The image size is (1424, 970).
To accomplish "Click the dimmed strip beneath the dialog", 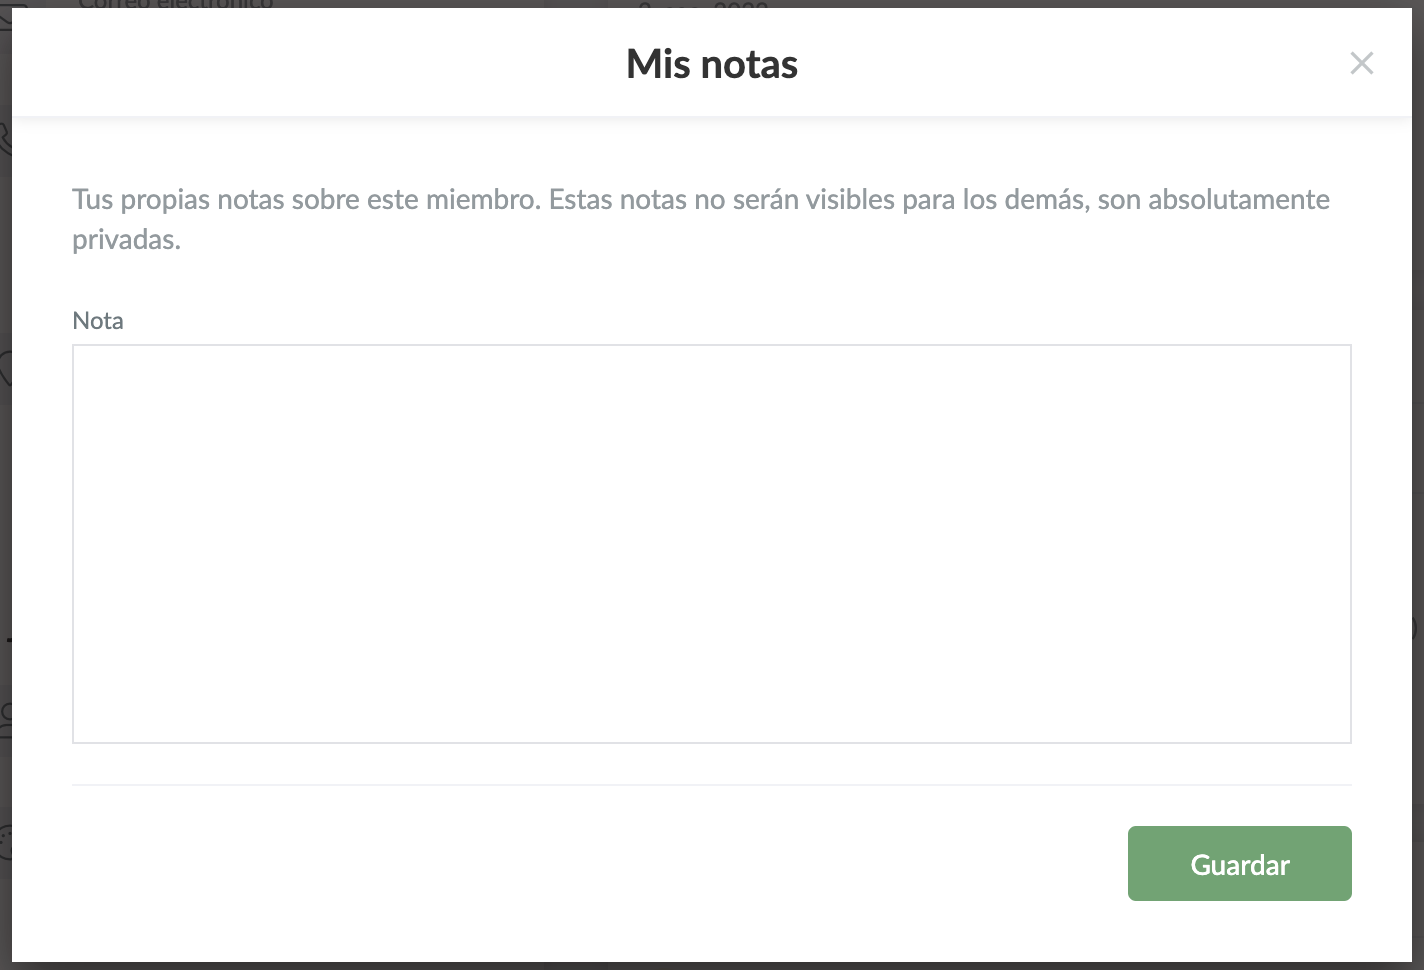I will tap(712, 966).
